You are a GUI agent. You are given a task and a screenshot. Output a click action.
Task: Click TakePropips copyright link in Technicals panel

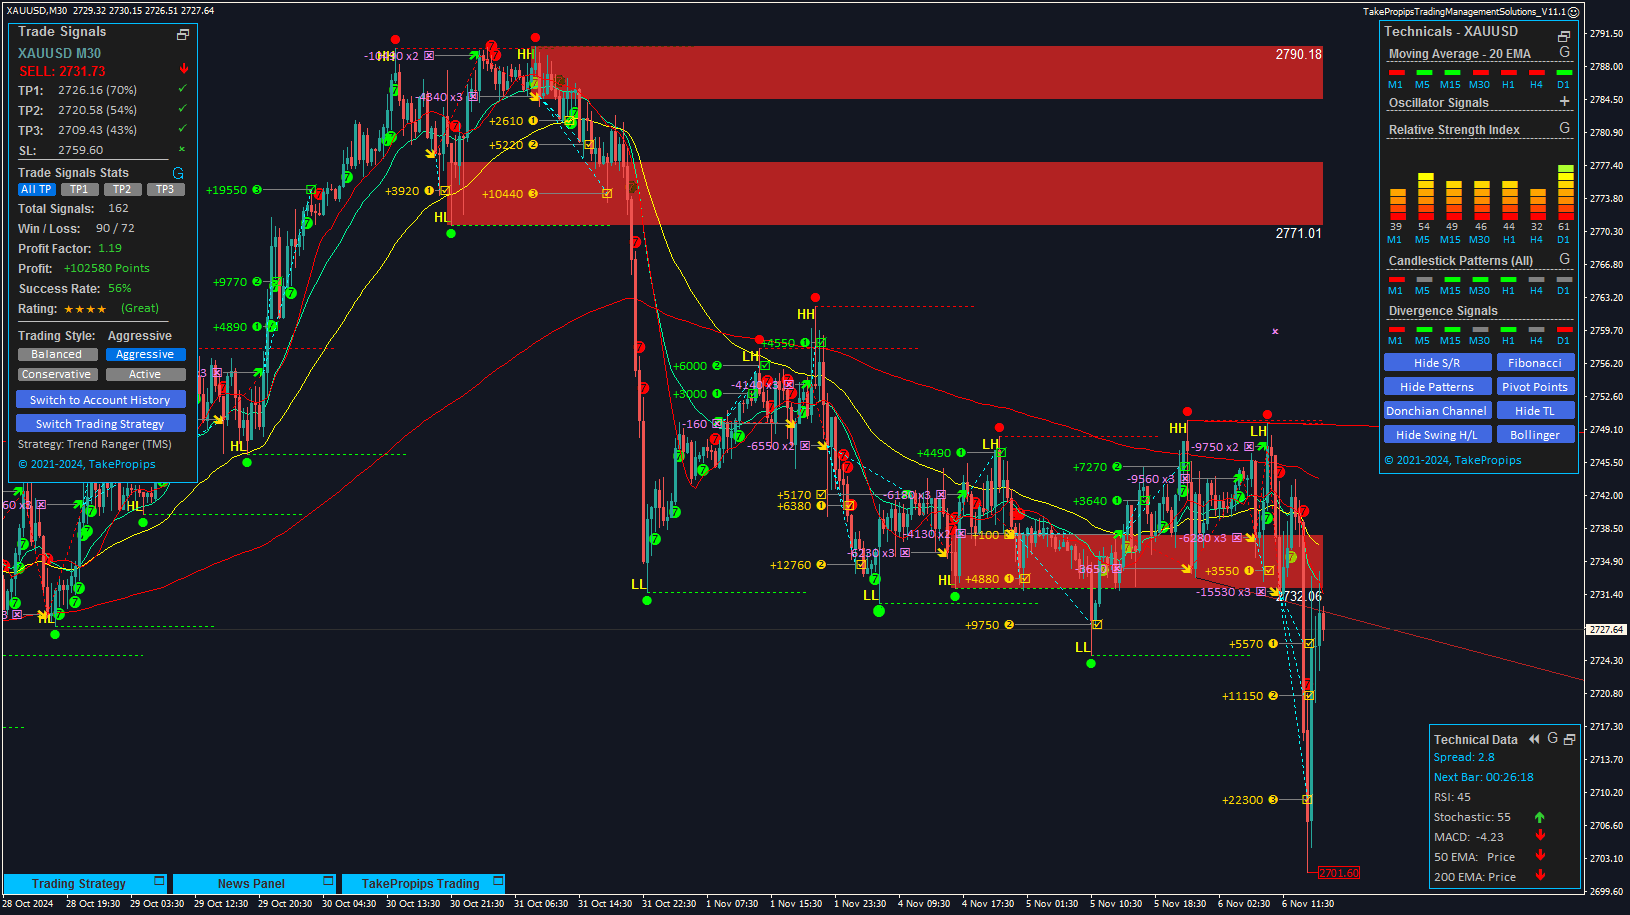click(1453, 460)
